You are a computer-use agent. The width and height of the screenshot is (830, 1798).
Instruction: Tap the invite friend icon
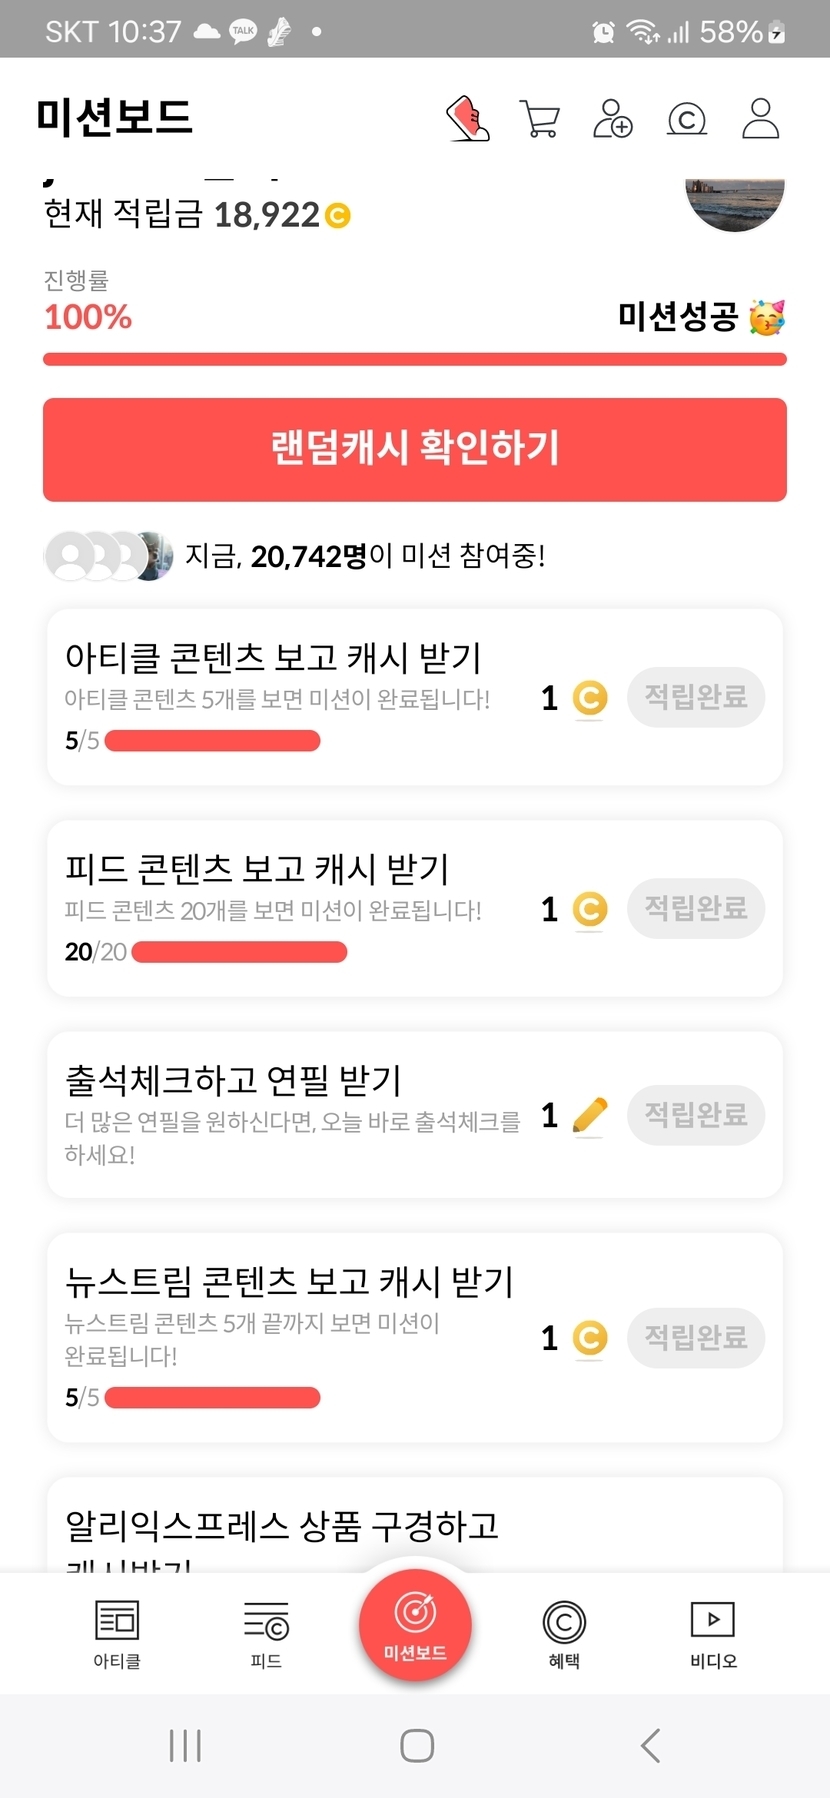(x=613, y=118)
